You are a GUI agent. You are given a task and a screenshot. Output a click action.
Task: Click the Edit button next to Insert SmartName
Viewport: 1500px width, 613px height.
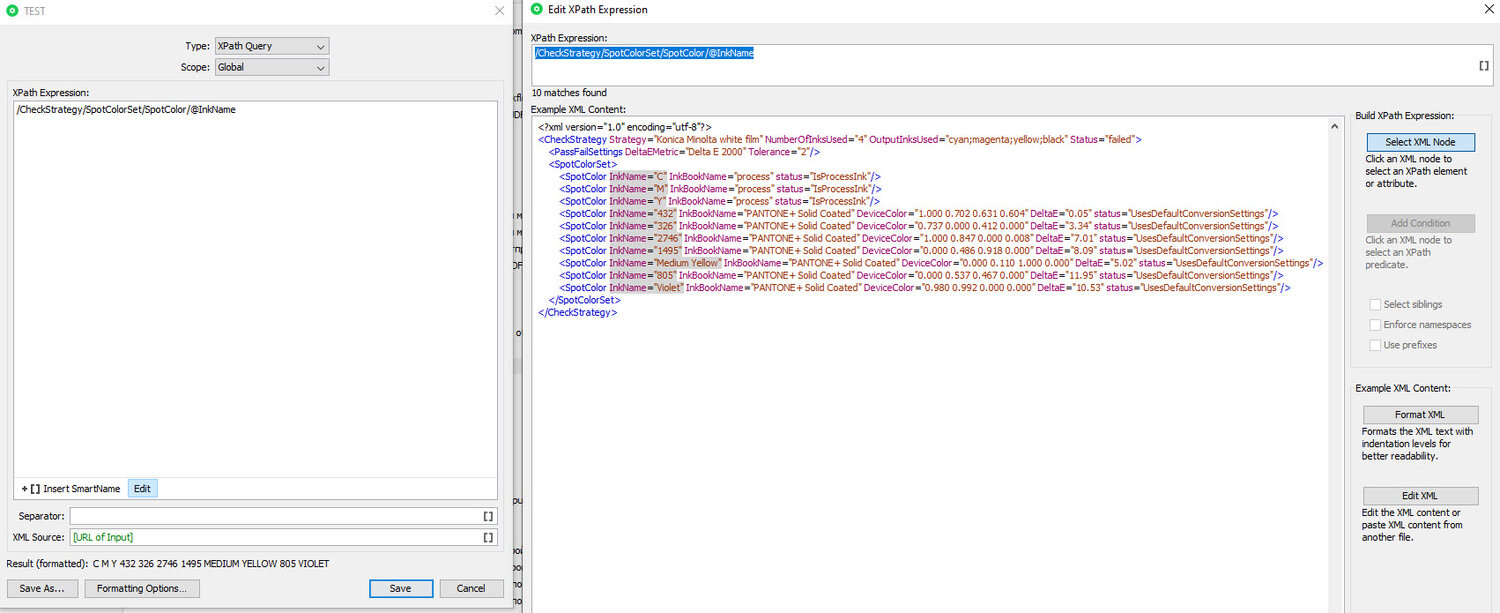[142, 489]
